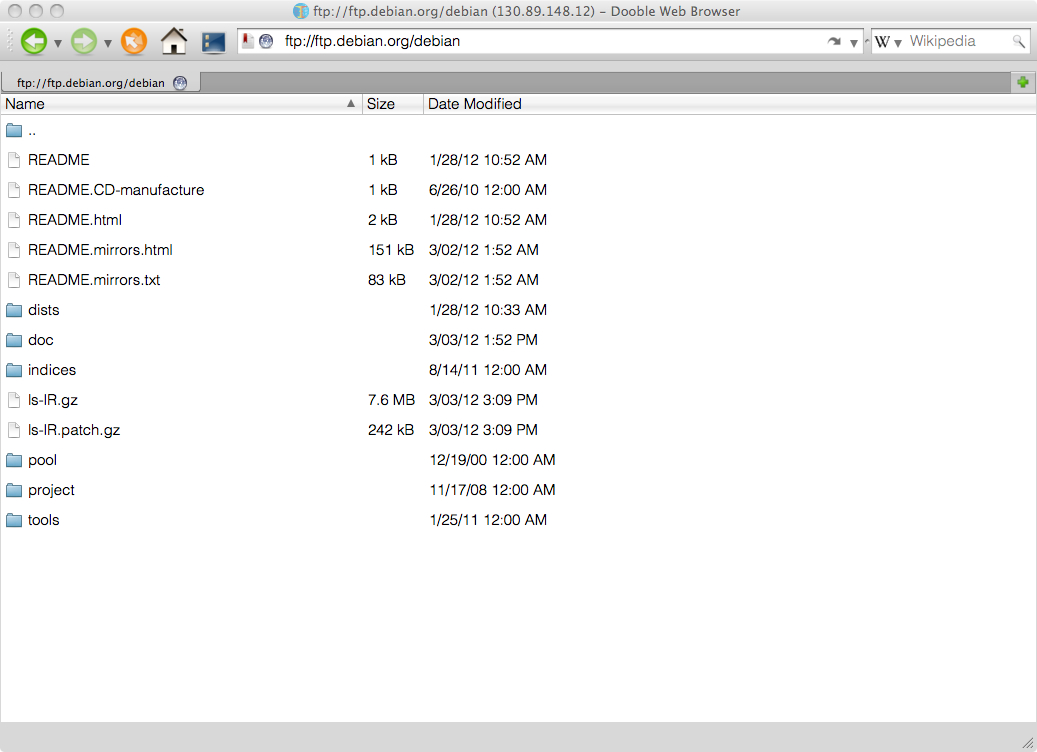Sort by the Date Modified column header
The width and height of the screenshot is (1037, 752).
[729, 104]
